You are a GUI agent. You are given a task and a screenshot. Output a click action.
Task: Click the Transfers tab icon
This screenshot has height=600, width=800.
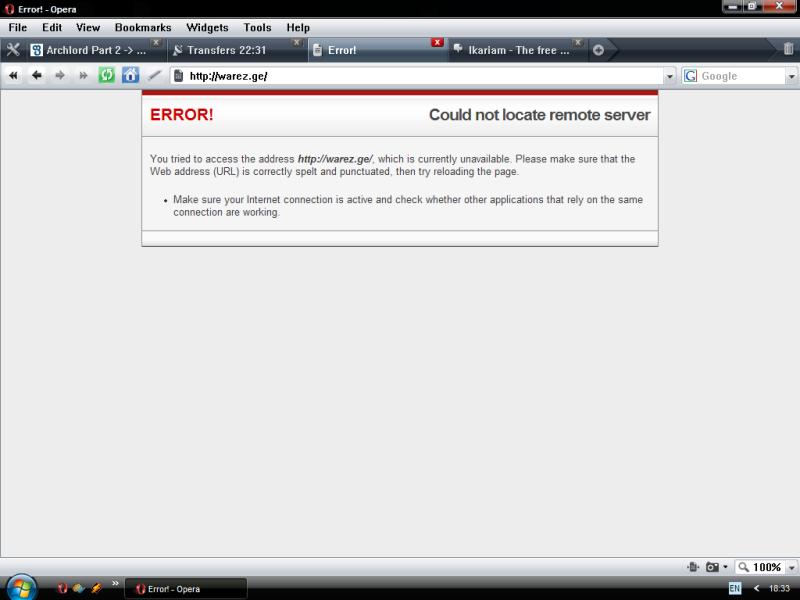[x=177, y=50]
